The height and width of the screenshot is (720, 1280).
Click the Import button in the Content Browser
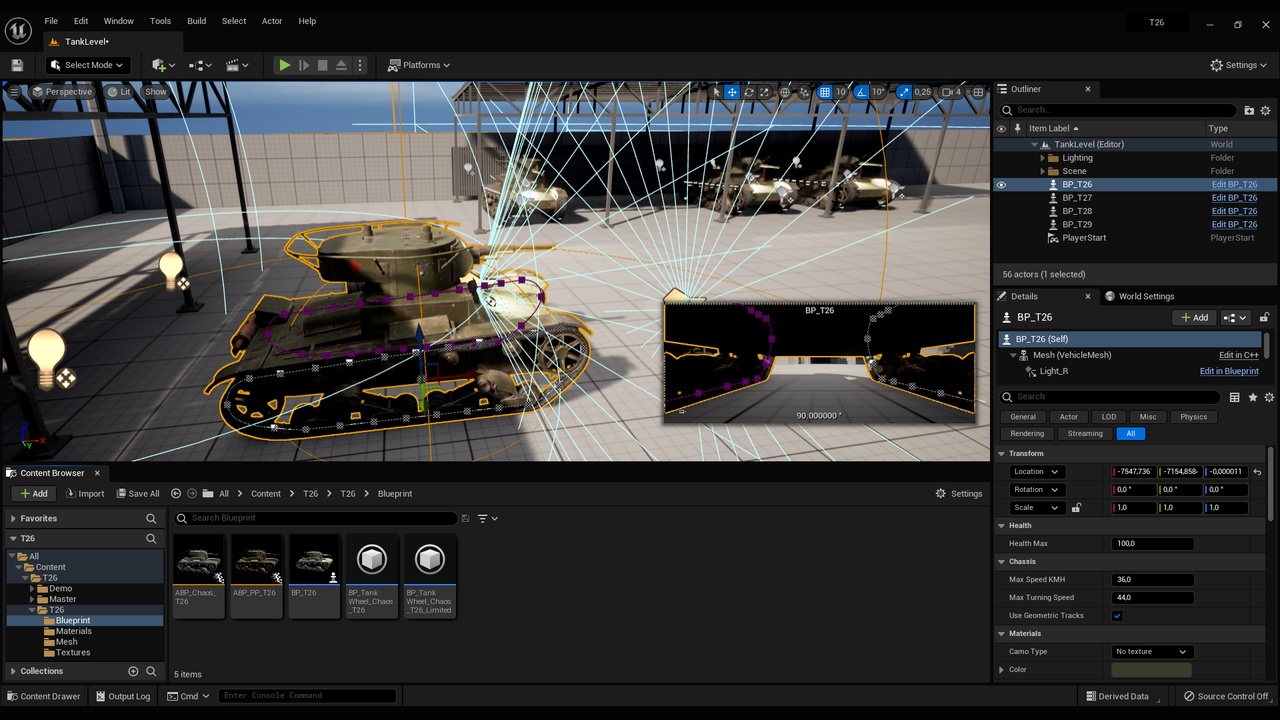coord(84,493)
